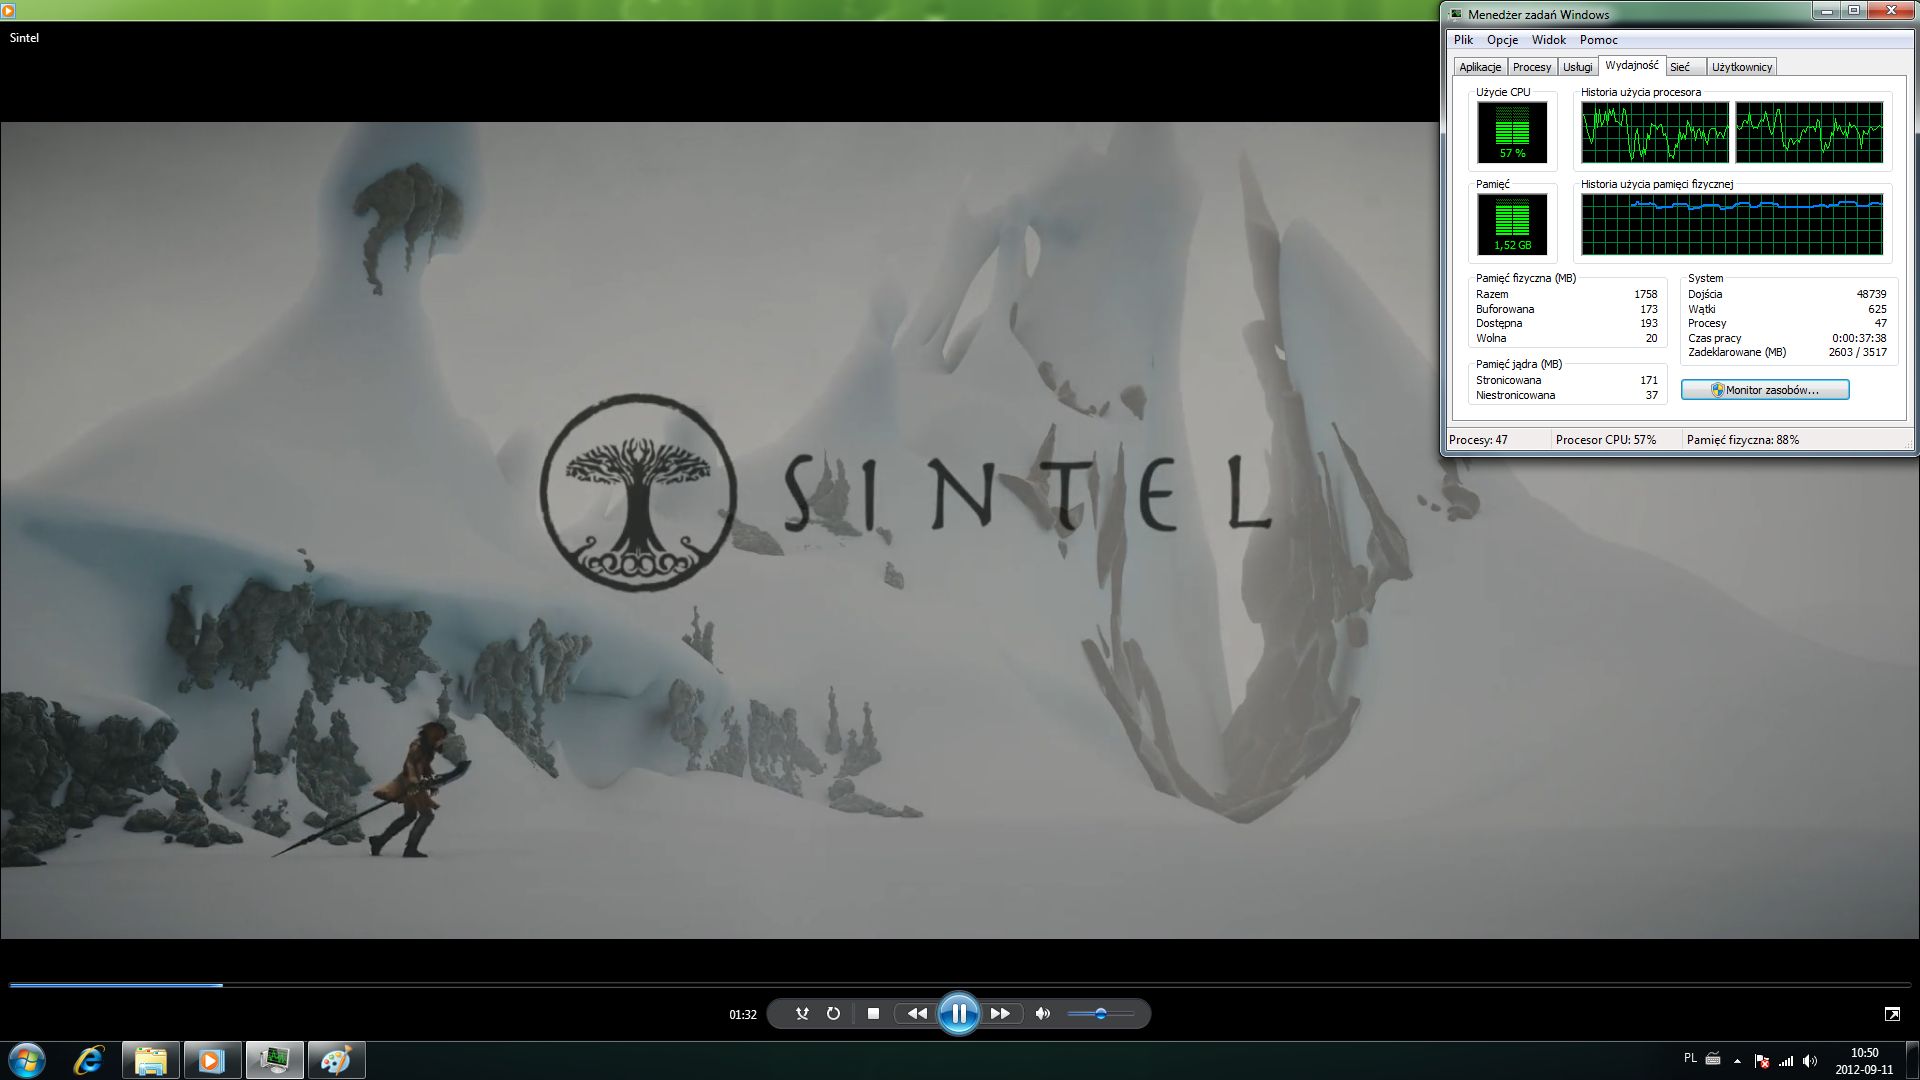This screenshot has width=1920, height=1080.
Task: Seek on the video progress bar
Action: (960, 985)
